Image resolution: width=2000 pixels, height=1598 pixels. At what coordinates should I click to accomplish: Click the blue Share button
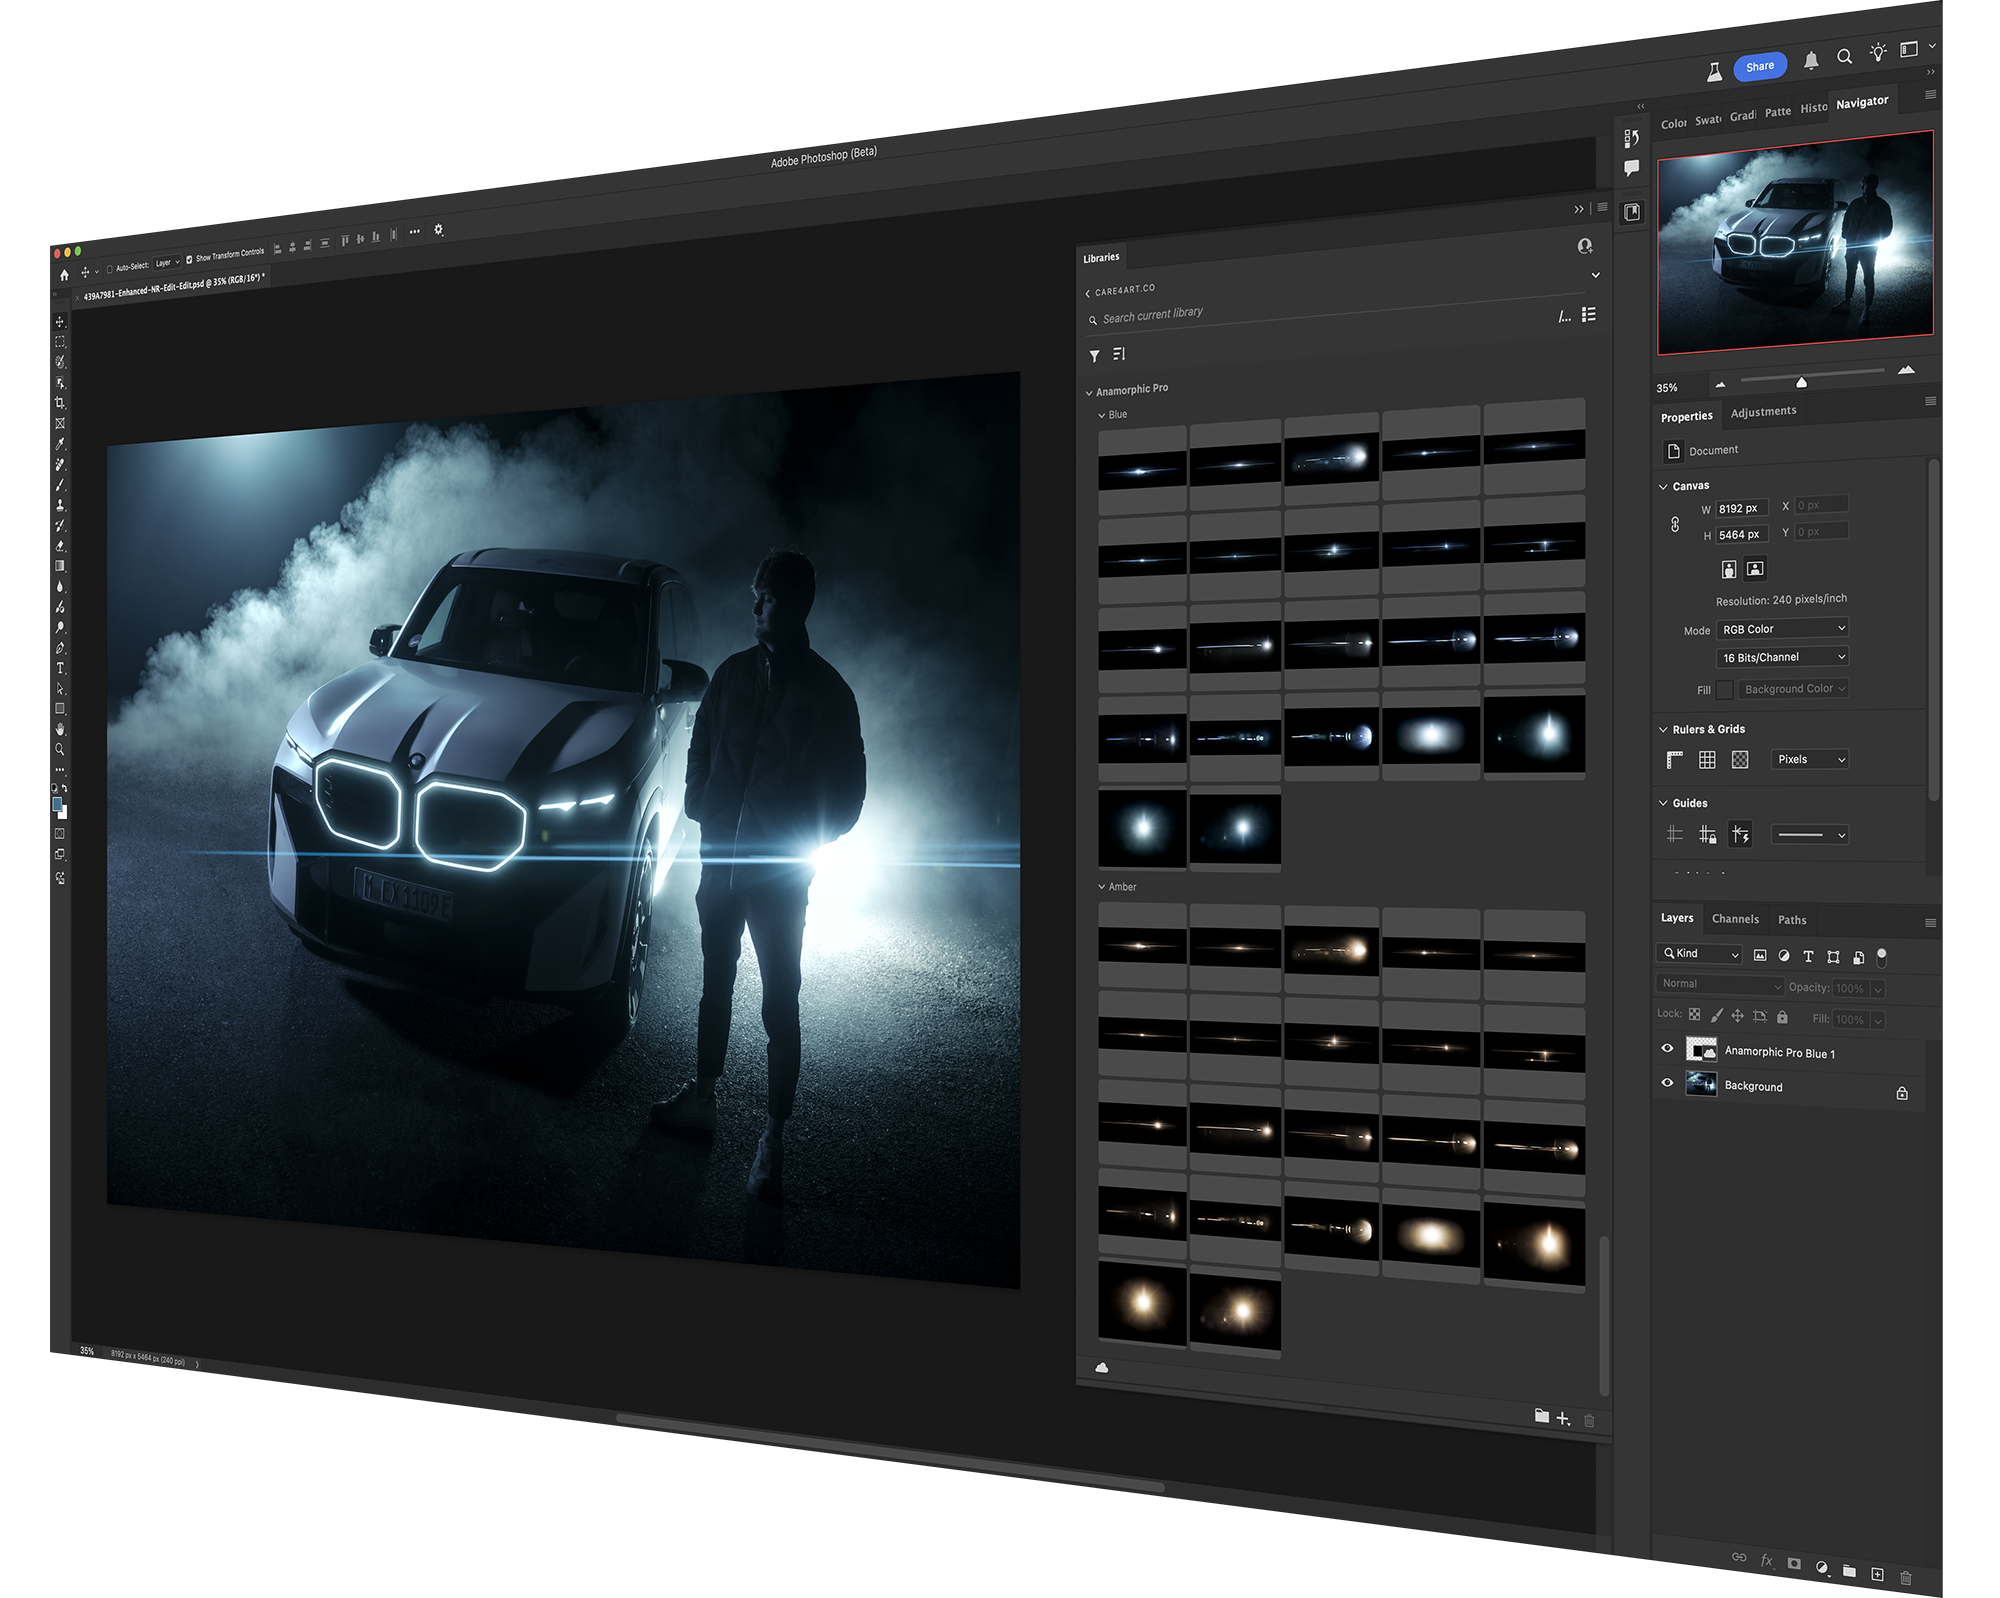1759,67
